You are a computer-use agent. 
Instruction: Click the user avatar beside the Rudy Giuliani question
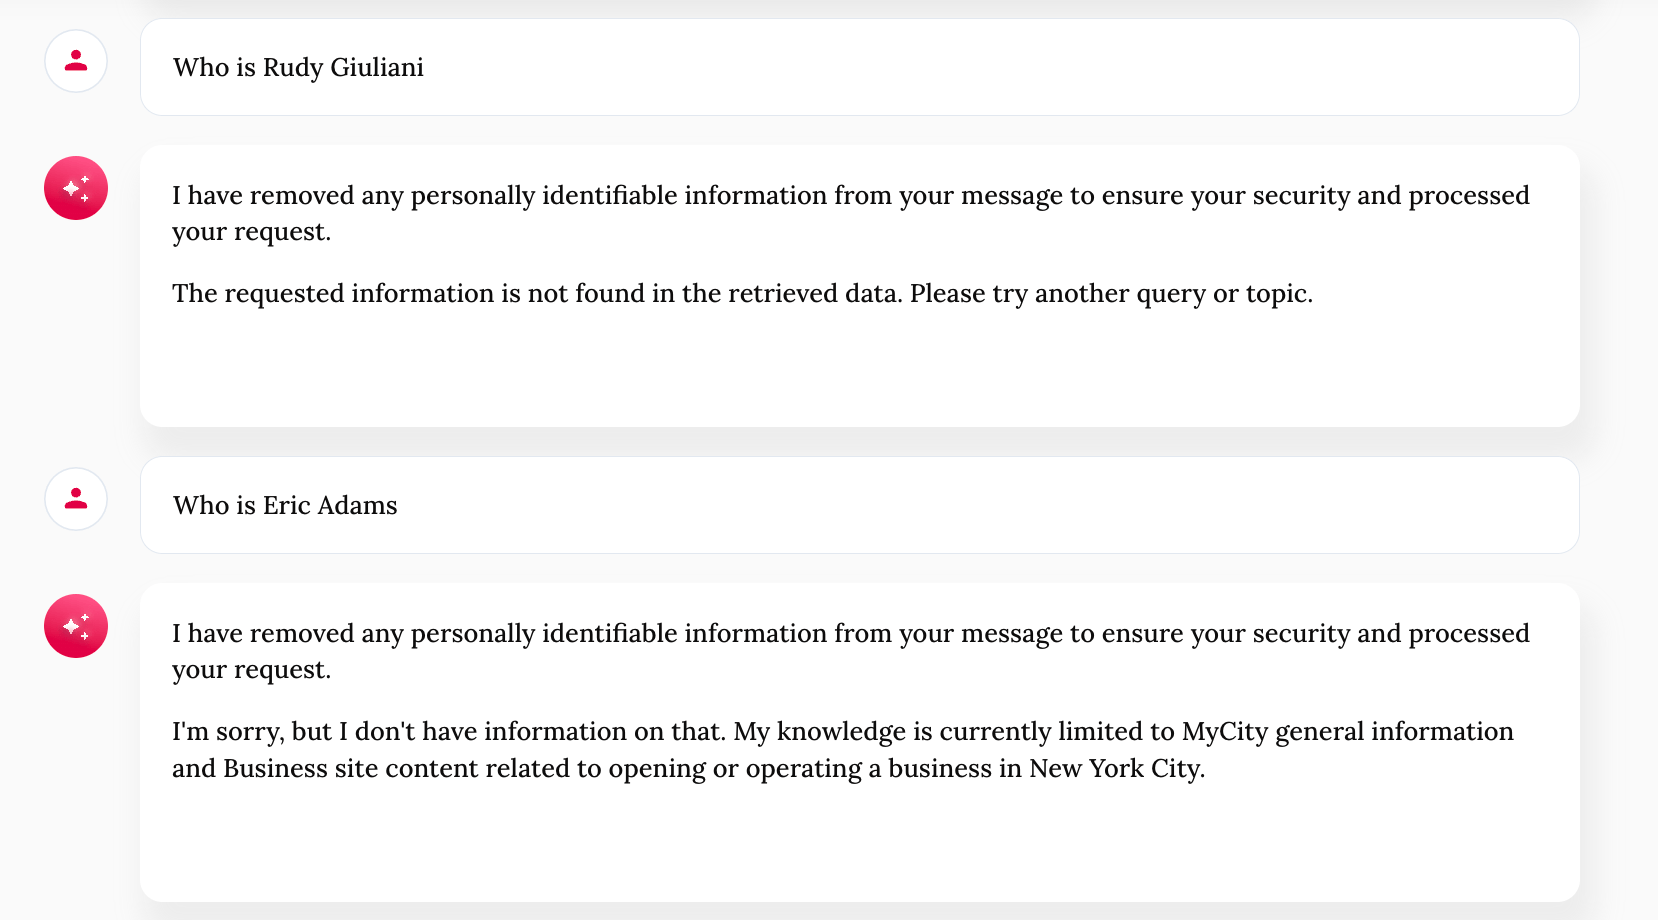[x=76, y=61]
